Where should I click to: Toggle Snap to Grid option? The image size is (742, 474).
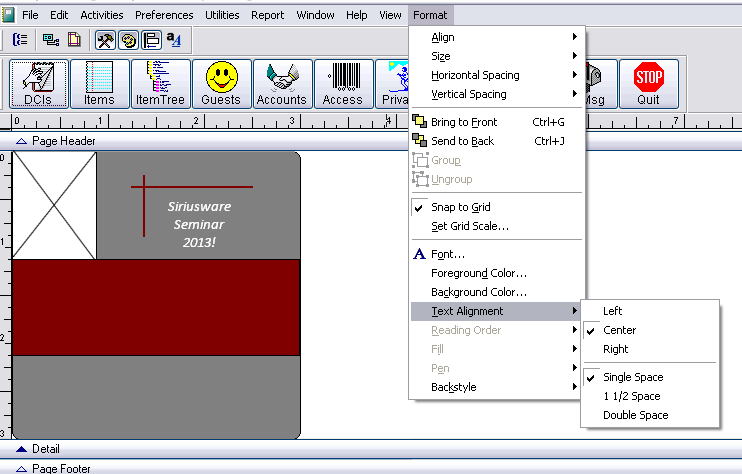495,207
